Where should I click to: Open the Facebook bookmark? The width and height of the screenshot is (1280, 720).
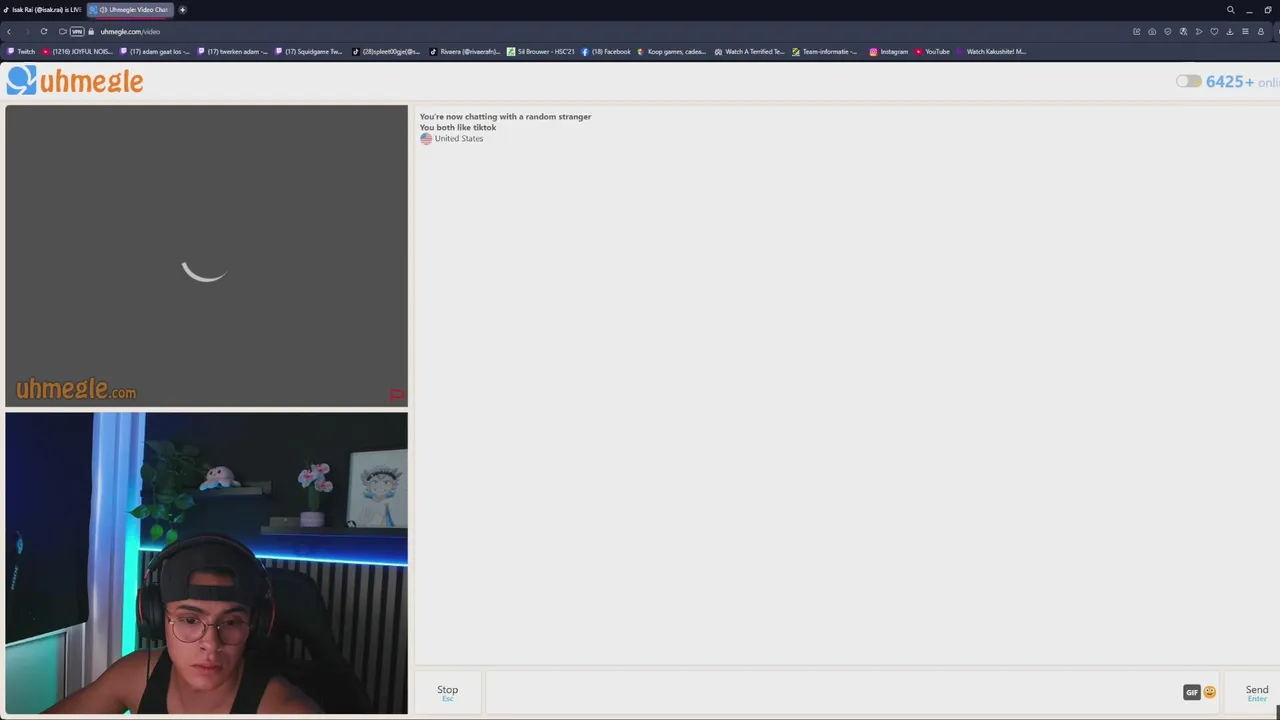point(606,52)
